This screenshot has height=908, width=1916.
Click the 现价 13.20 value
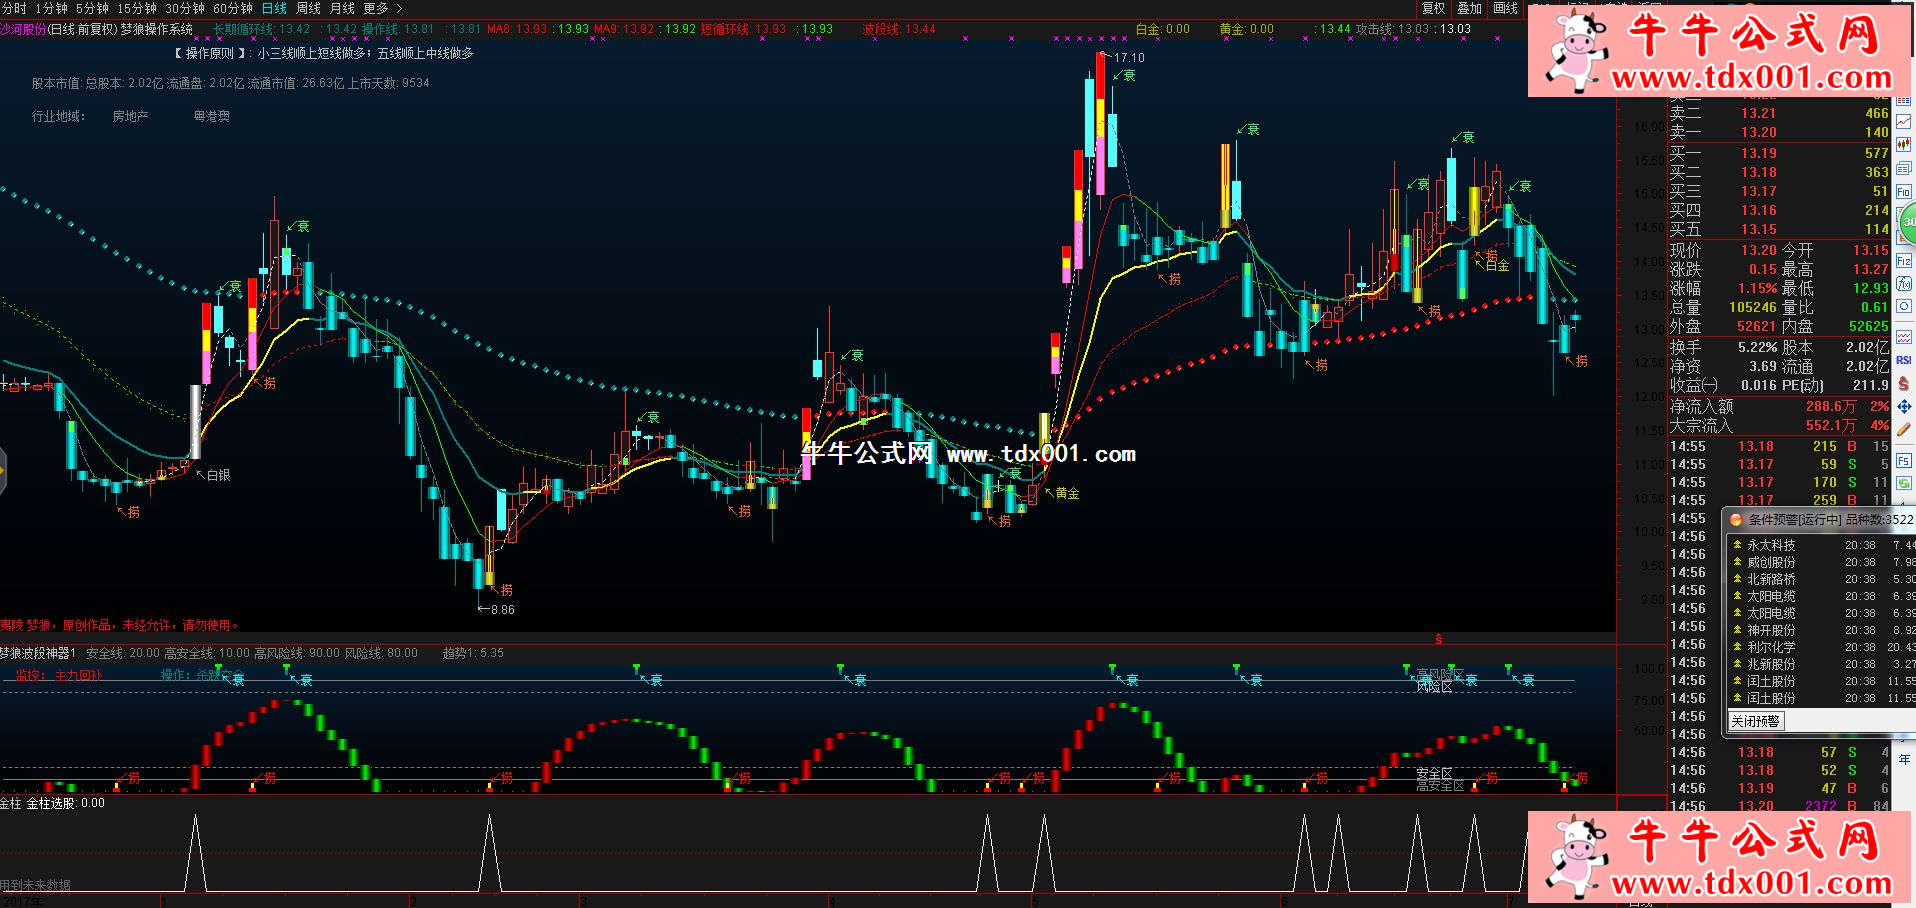click(1759, 250)
